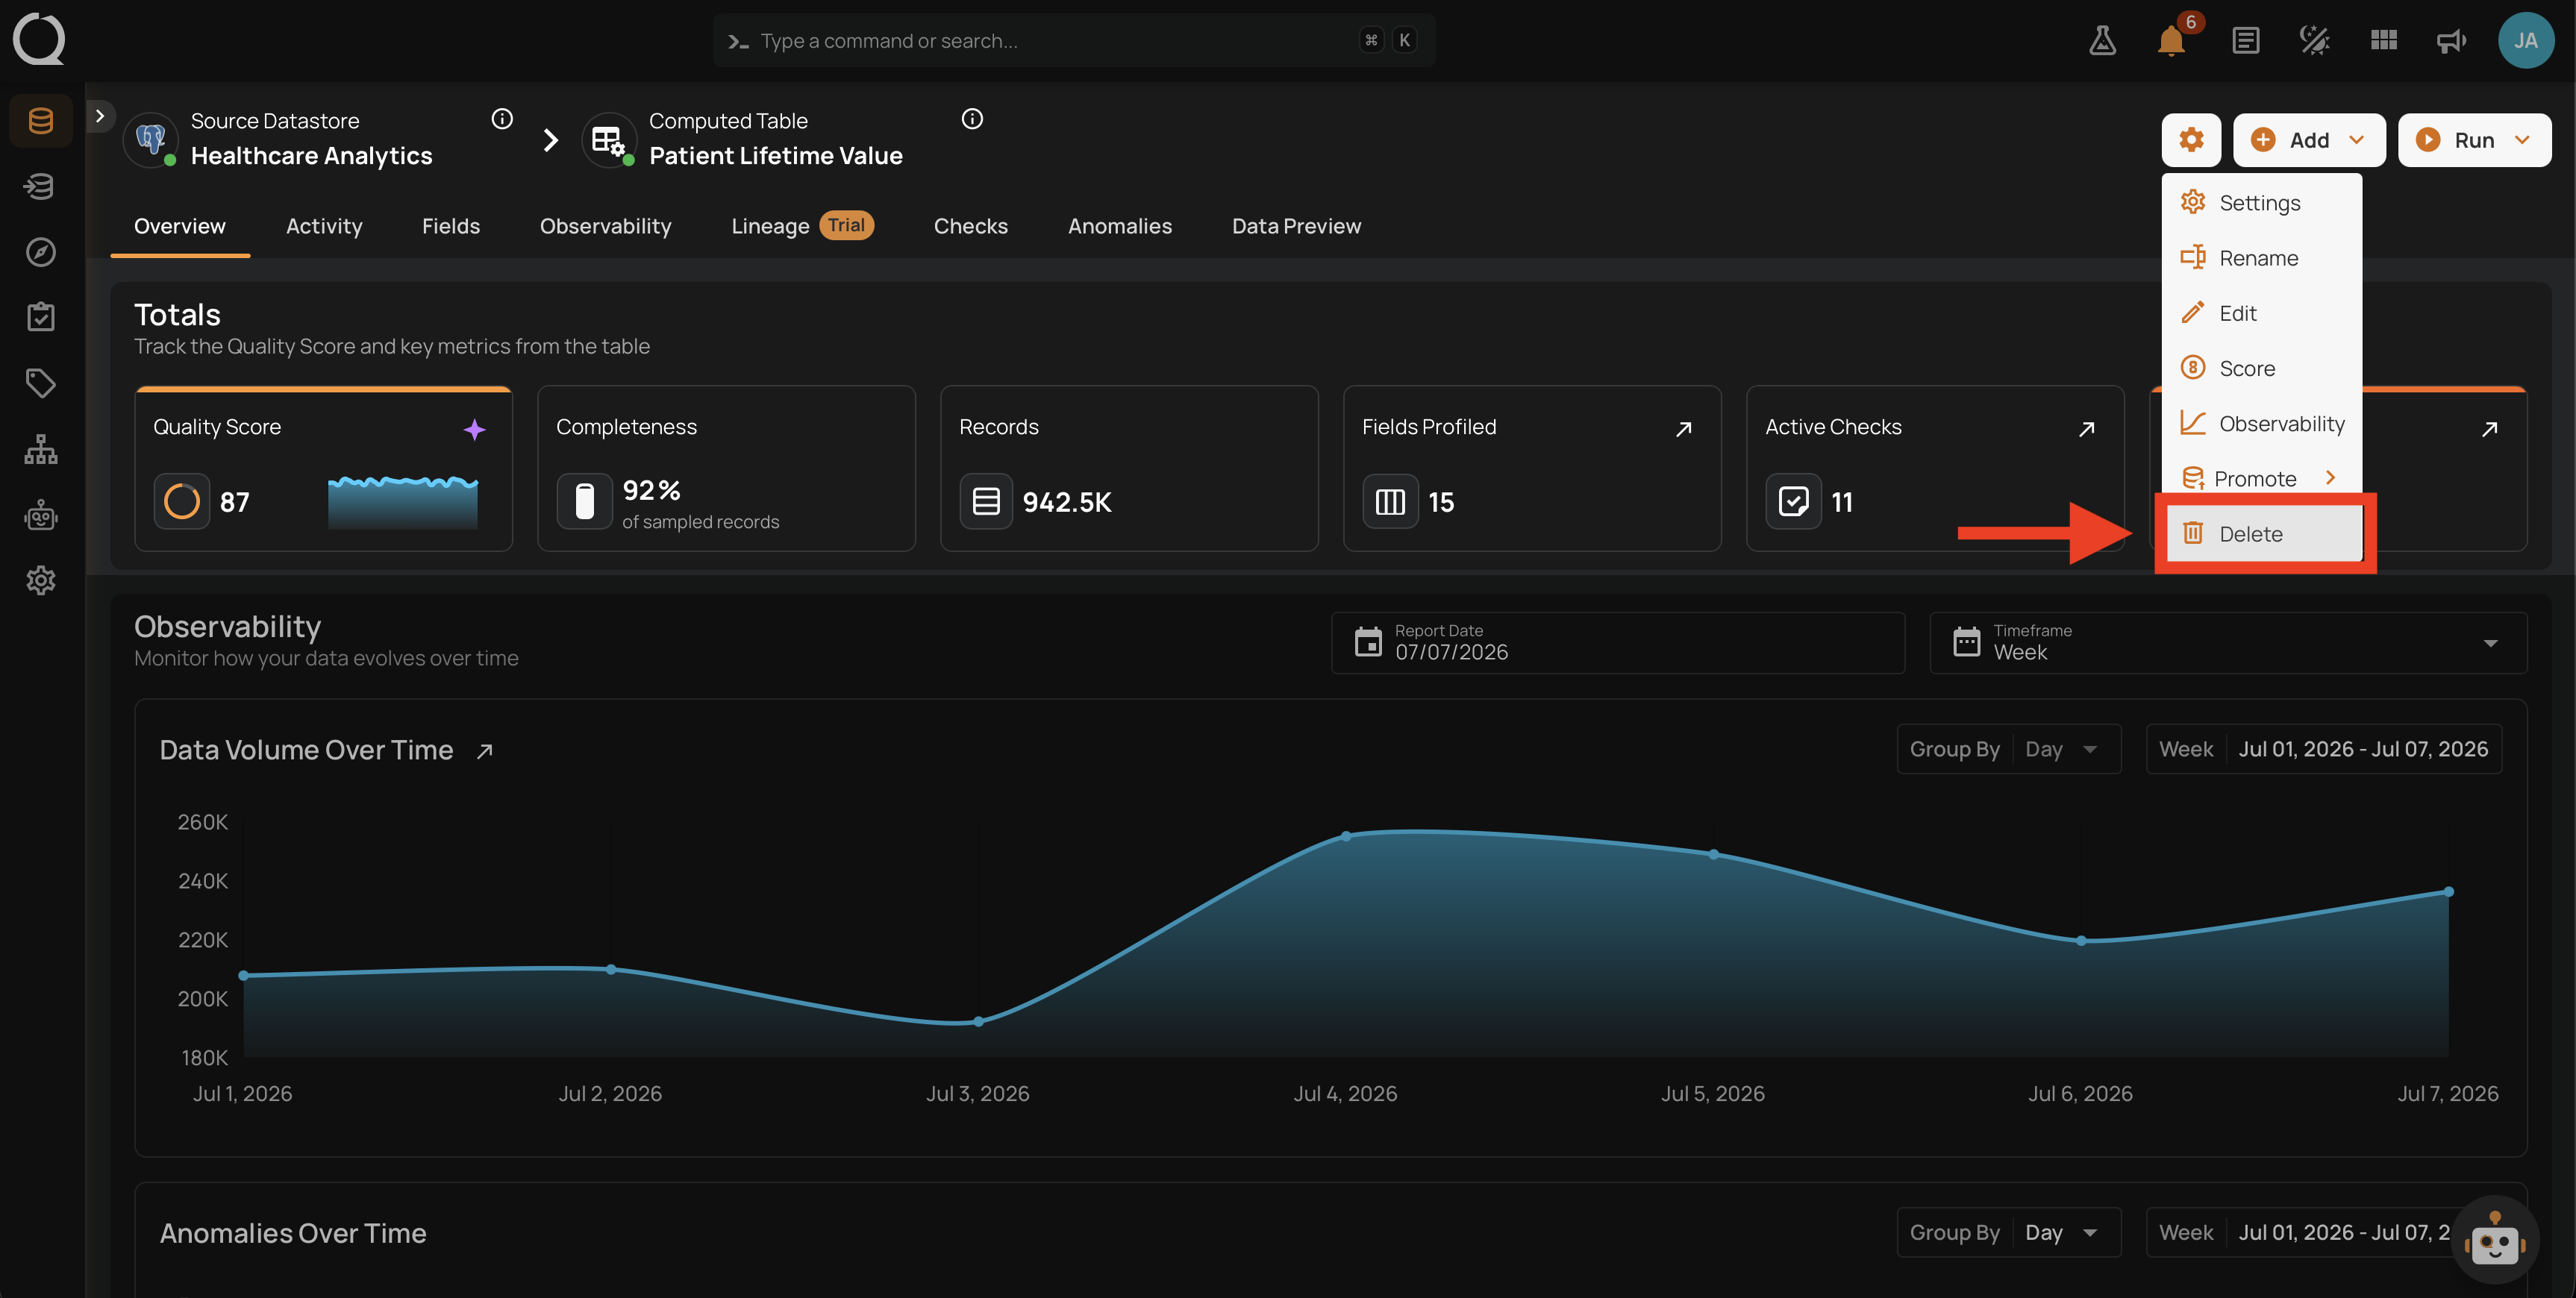Click the Source Datastore info icon

502,119
